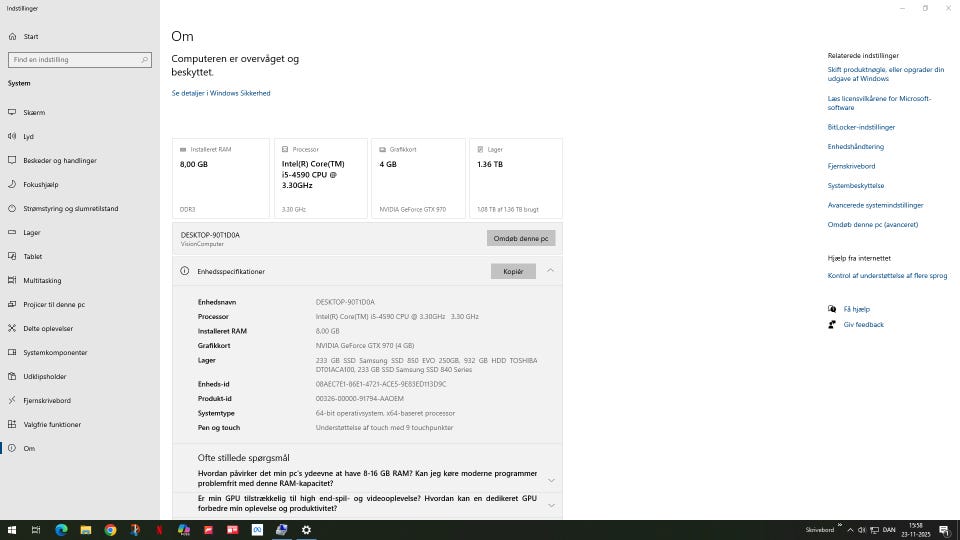This screenshot has height=540, width=960.
Task: Open Læs licensvilkårene for Microsoft-software
Action: point(879,103)
